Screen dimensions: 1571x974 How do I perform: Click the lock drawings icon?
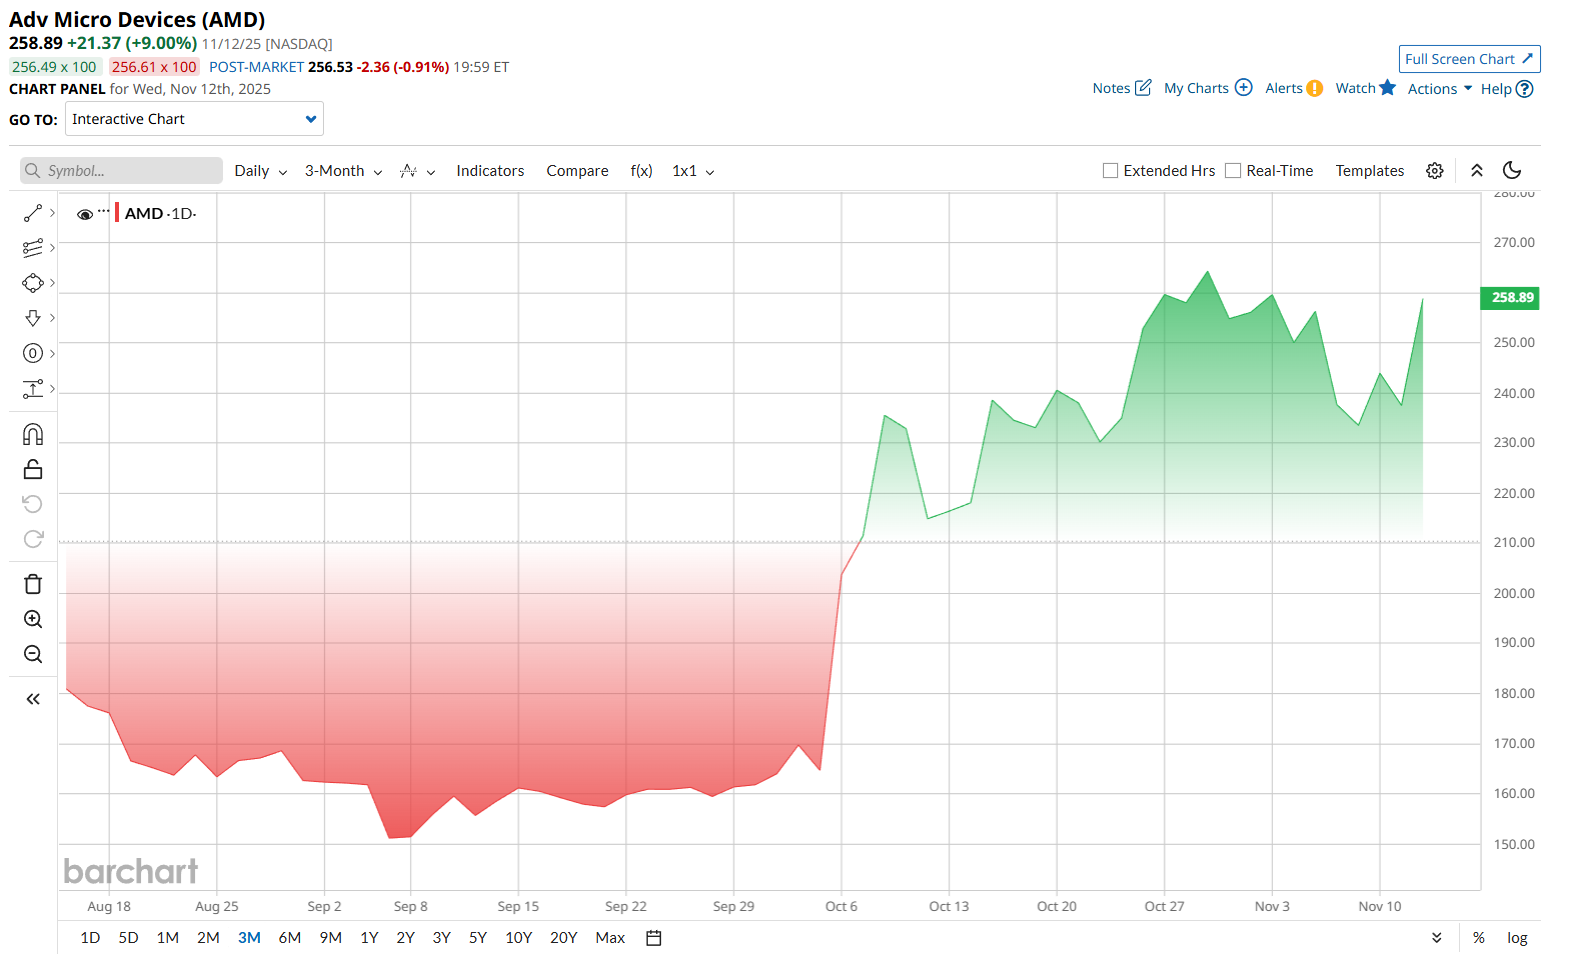click(33, 469)
